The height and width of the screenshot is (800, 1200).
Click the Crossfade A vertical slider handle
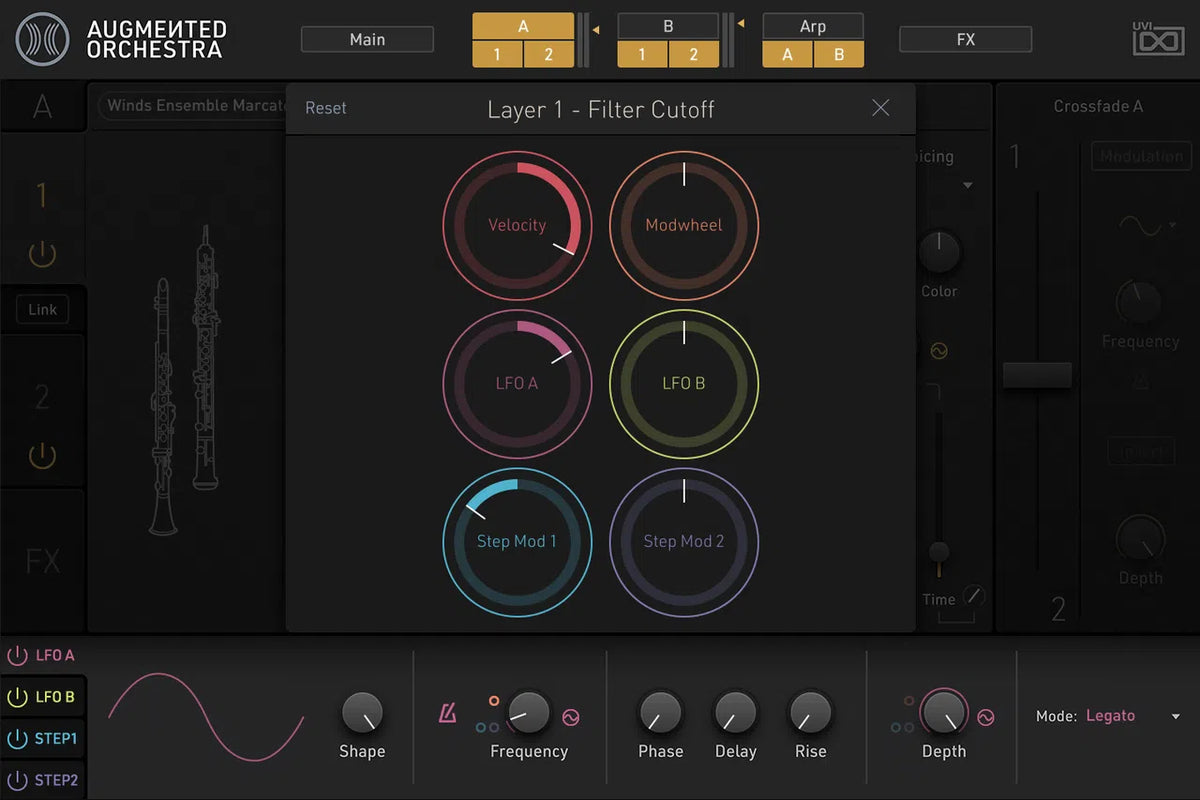(x=1037, y=375)
